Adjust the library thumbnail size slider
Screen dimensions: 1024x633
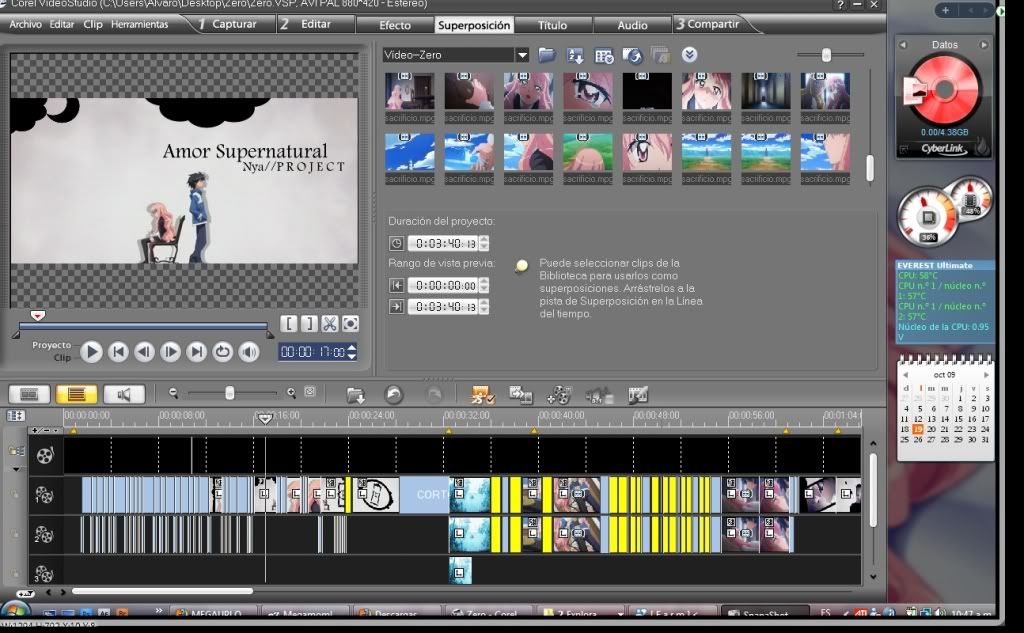[826, 55]
